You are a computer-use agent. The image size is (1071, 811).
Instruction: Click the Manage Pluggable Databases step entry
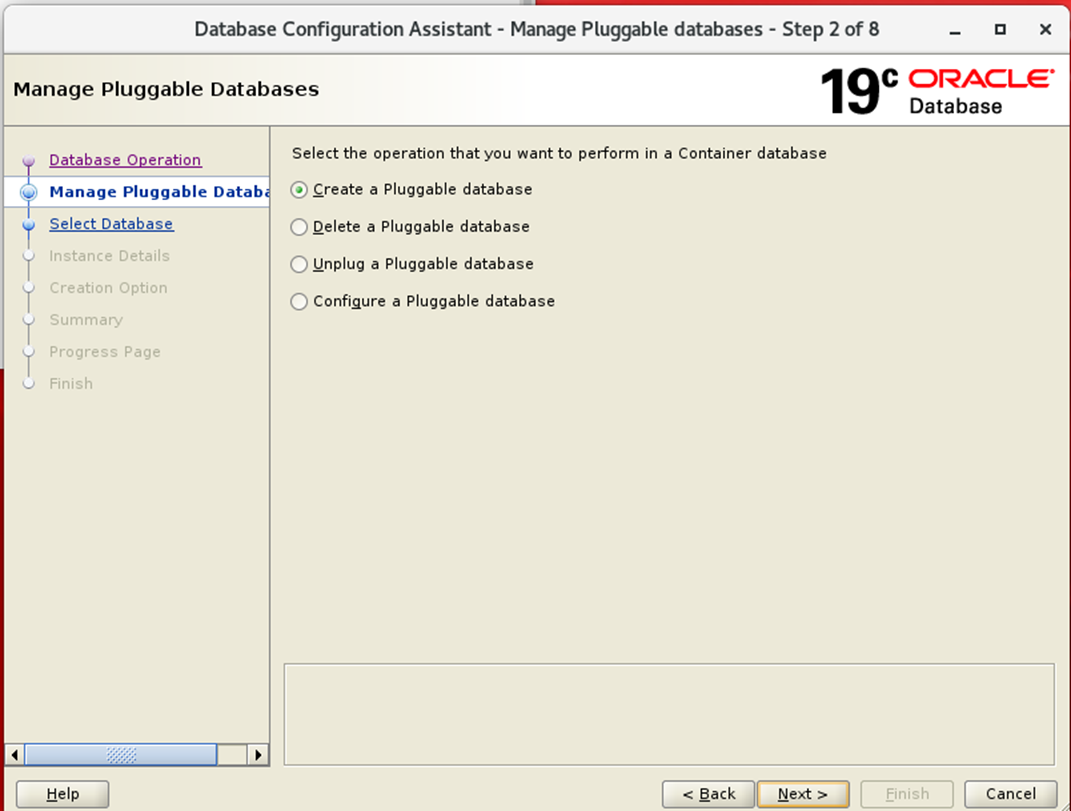(158, 192)
